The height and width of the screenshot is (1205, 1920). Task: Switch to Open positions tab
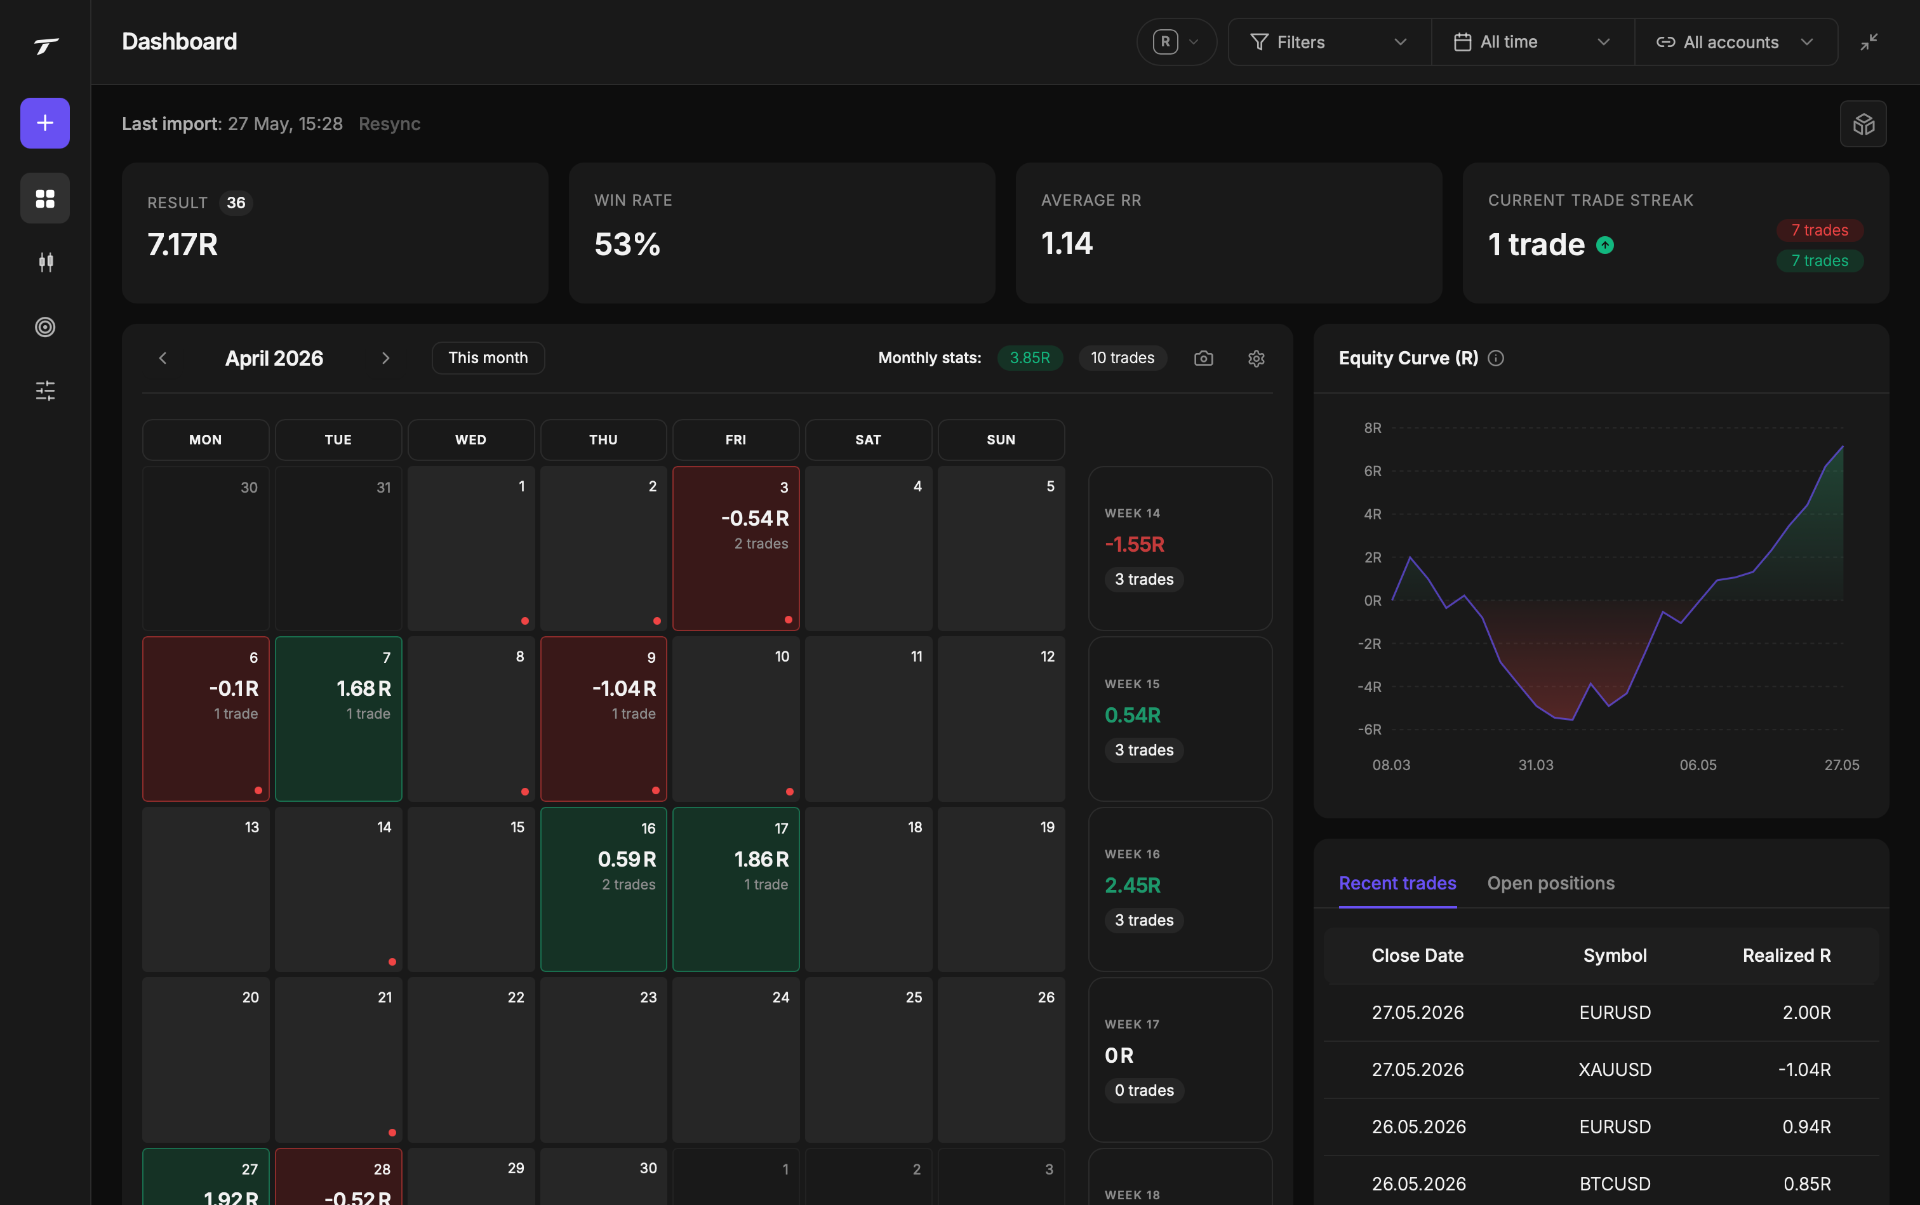(1551, 884)
